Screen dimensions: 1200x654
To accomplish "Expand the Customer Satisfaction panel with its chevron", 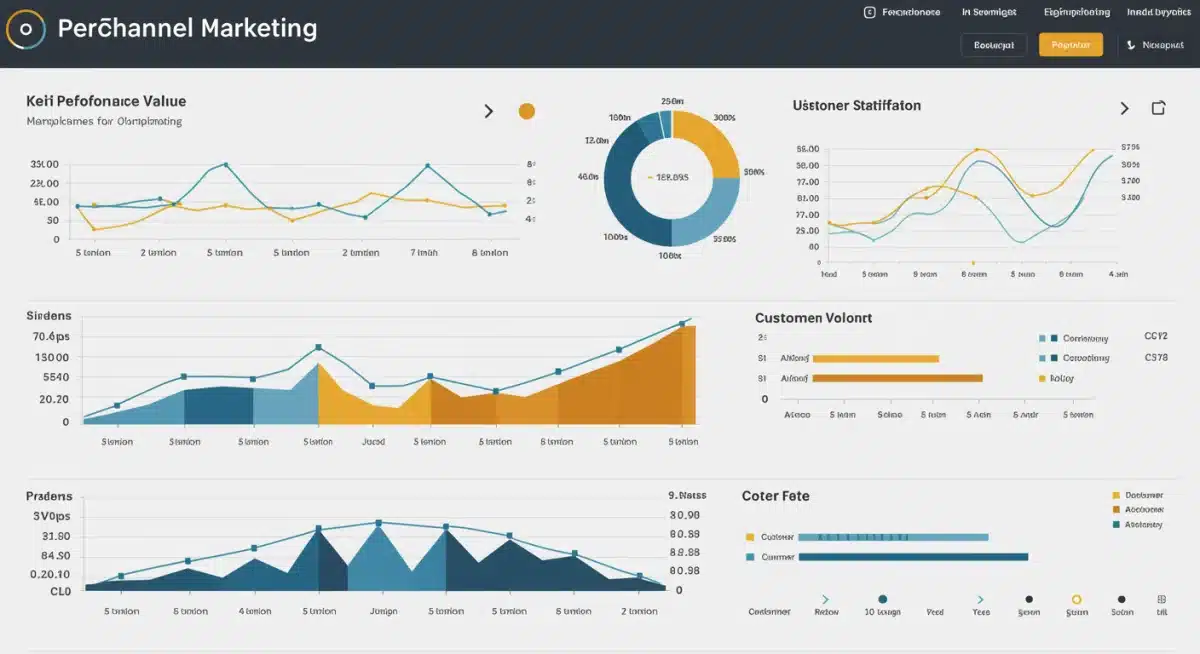I will click(1123, 107).
